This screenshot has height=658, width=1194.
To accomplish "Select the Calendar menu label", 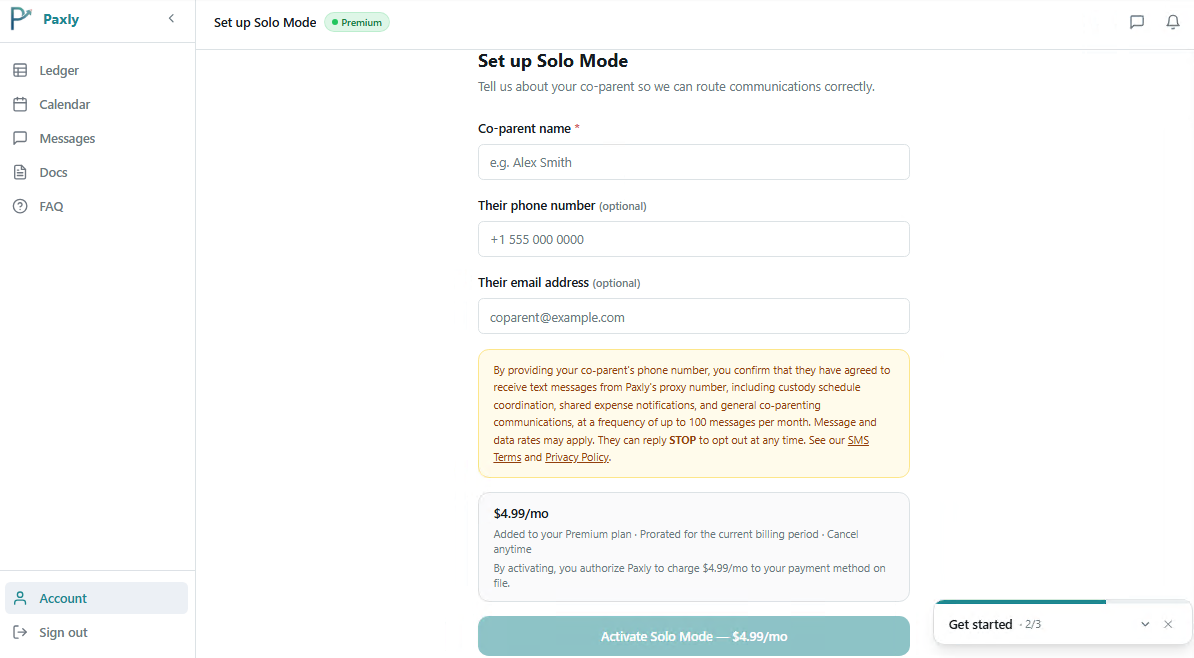I will (x=65, y=104).
